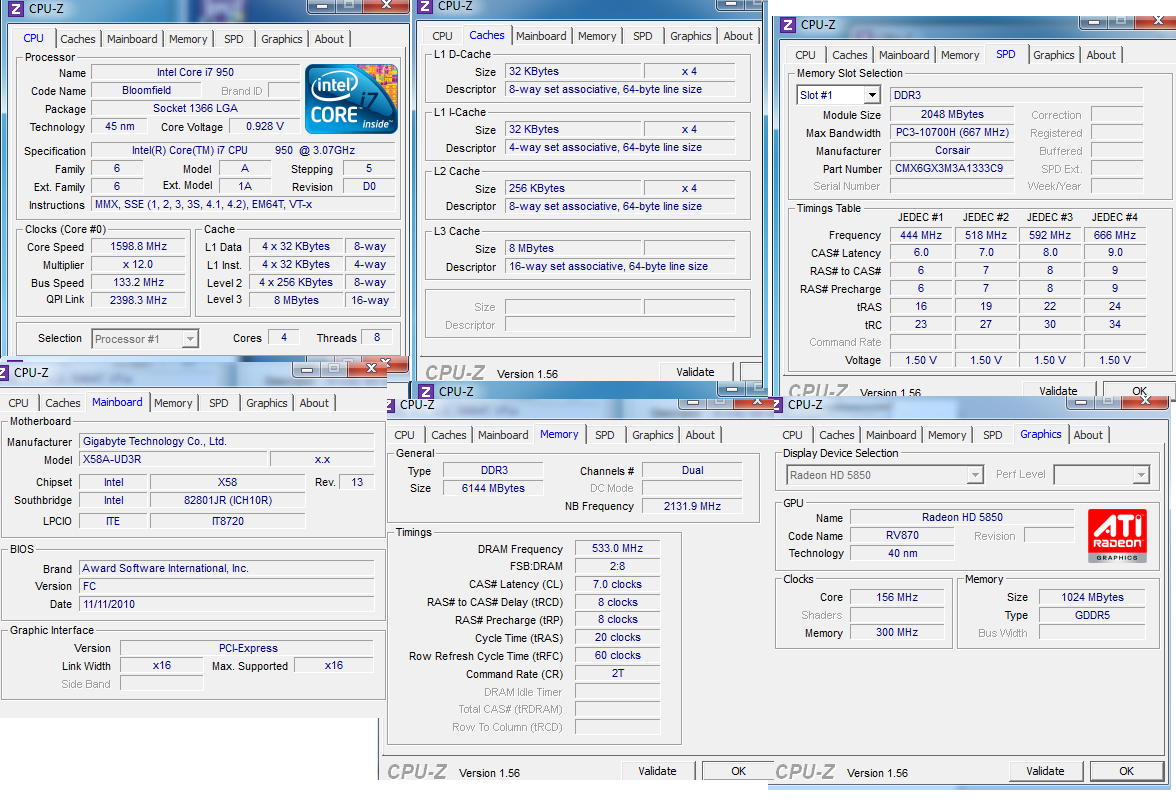Switch to CPU tab in the GPU window

click(792, 435)
